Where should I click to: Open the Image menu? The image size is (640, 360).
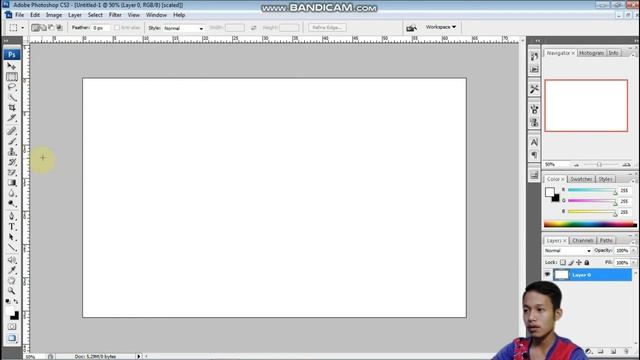pyautogui.click(x=53, y=15)
